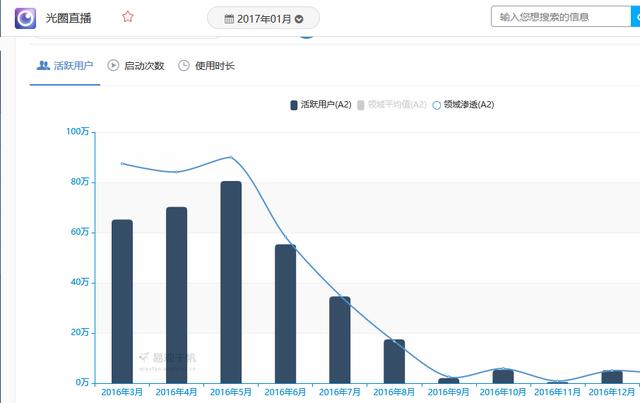
Task: Switch to the 活跃用户 tab
Action: (65, 66)
